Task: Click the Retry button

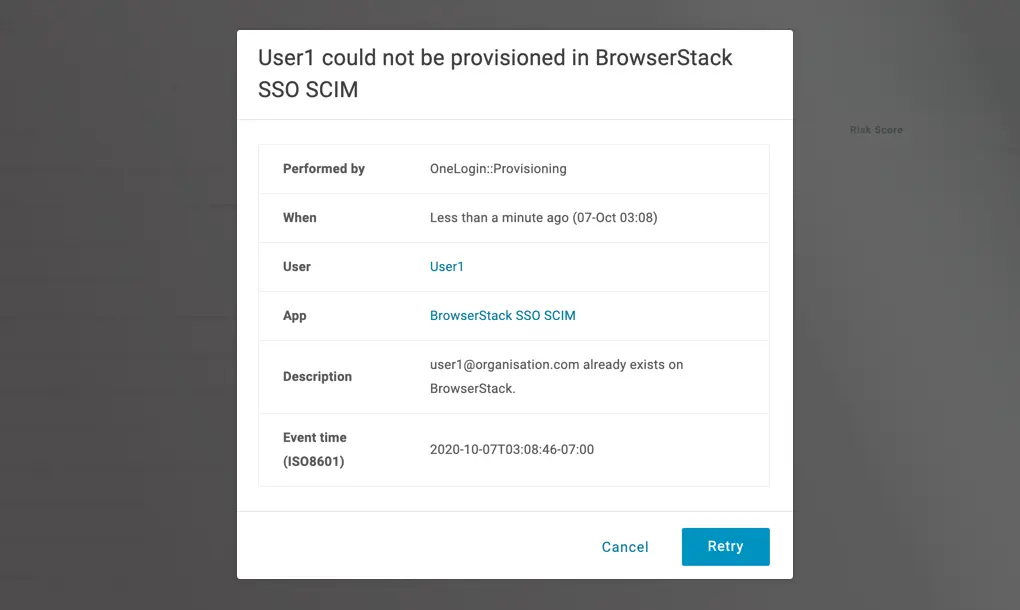Action: 725,547
